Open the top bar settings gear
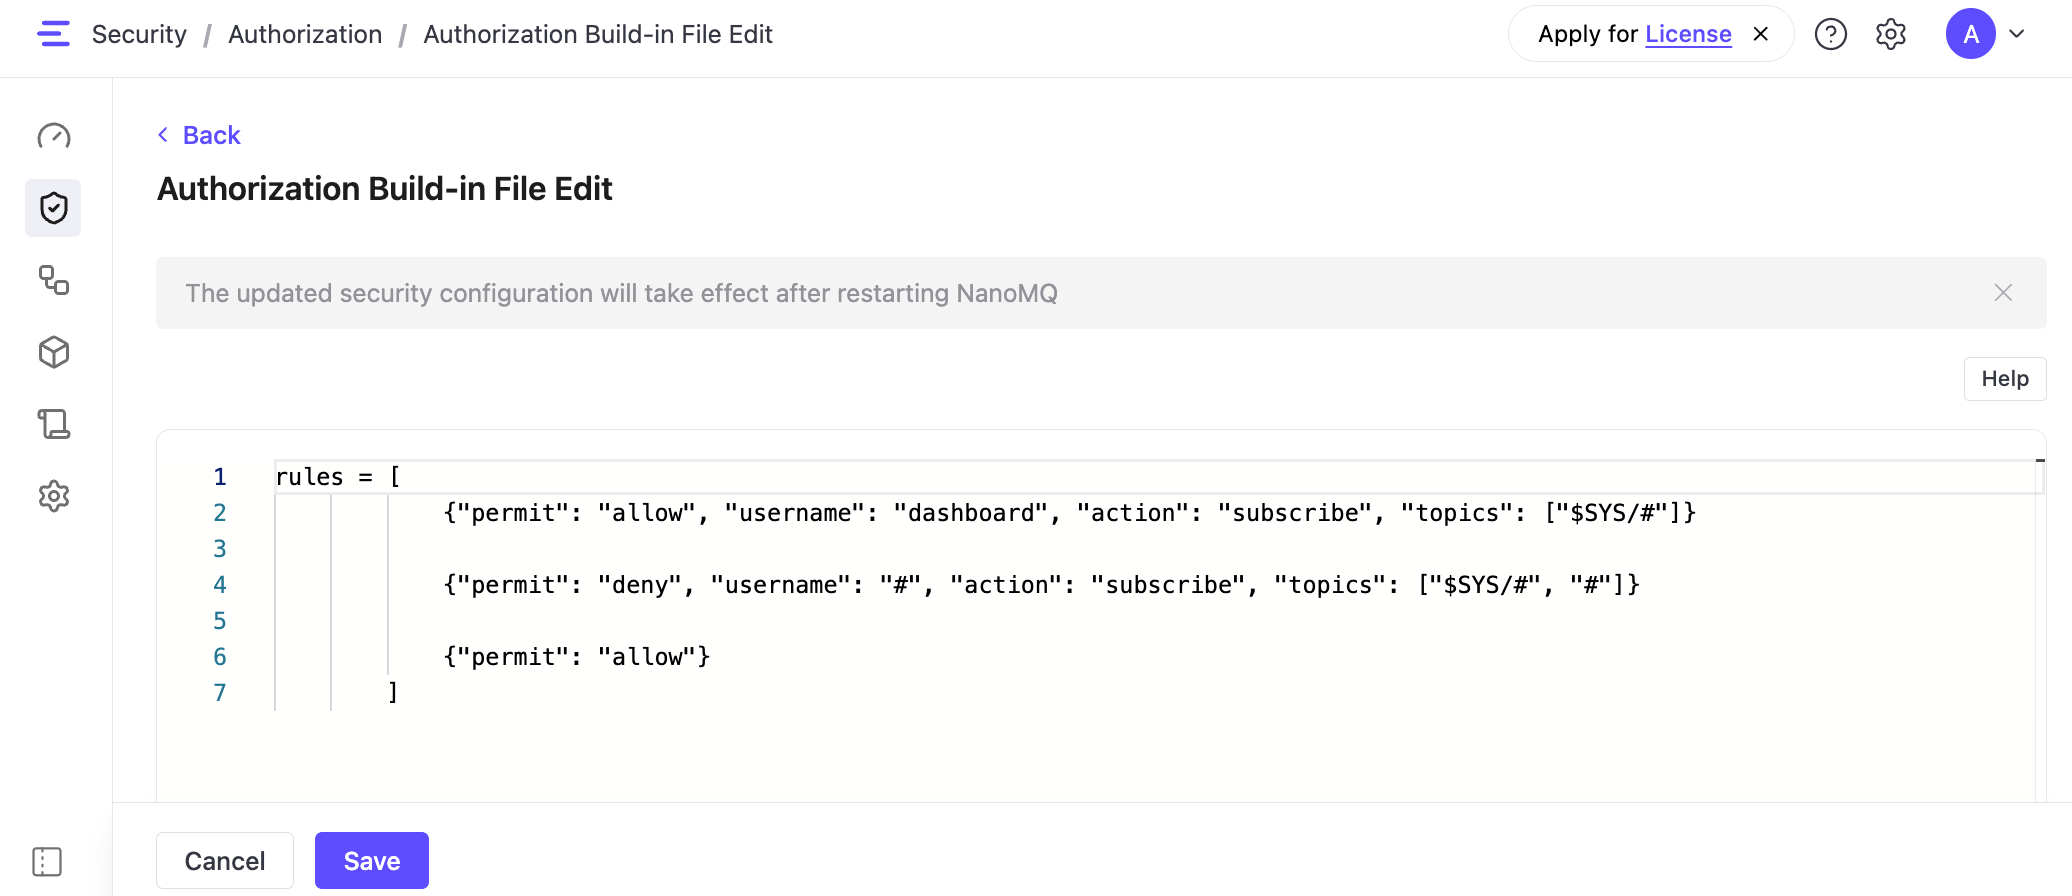This screenshot has height=896, width=2072. pyautogui.click(x=1890, y=34)
